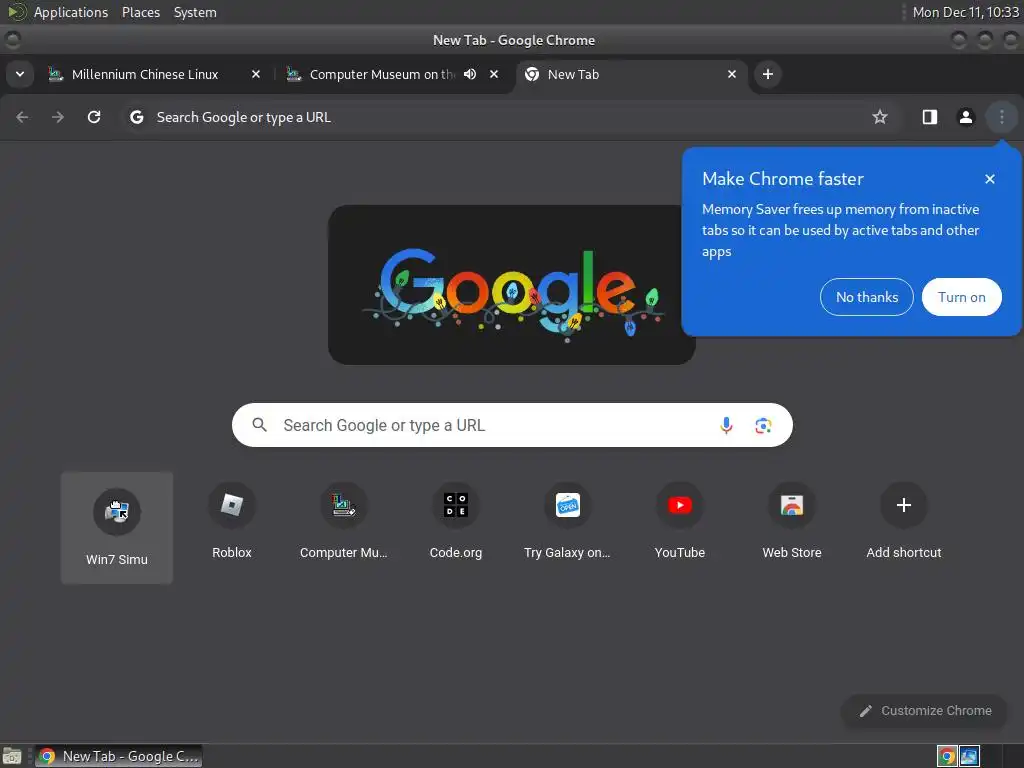Screen dimensions: 1024x768
Task: Open the Computer Mu... shortcut
Action: pyautogui.click(x=344, y=521)
